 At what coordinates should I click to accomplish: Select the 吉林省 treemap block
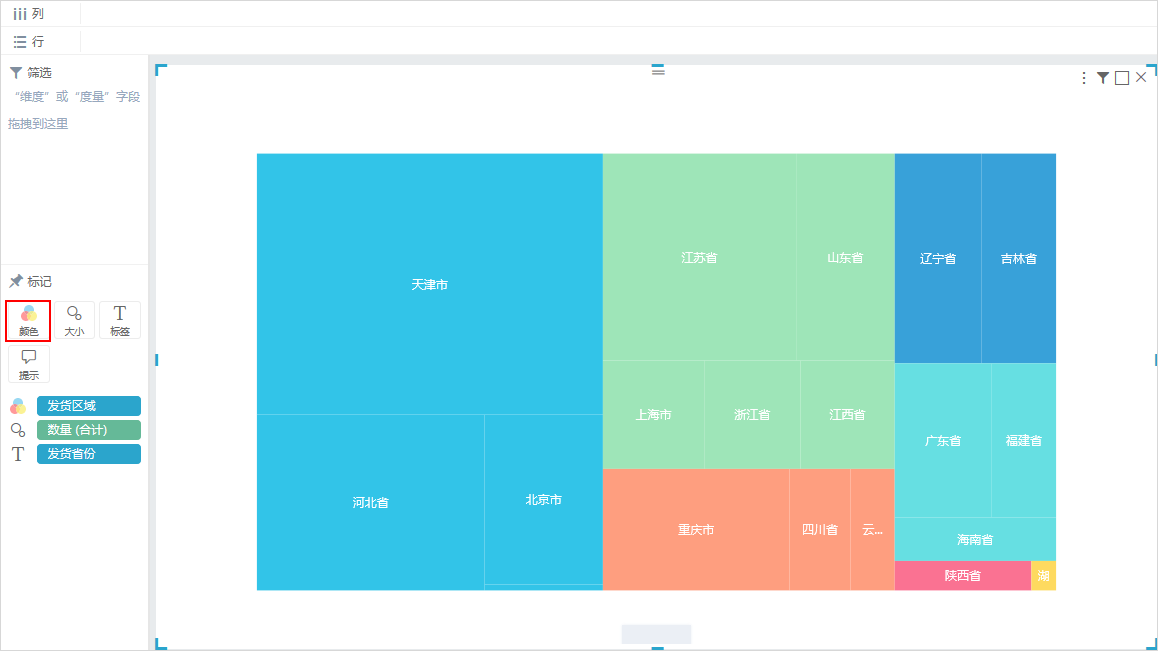coord(1019,259)
